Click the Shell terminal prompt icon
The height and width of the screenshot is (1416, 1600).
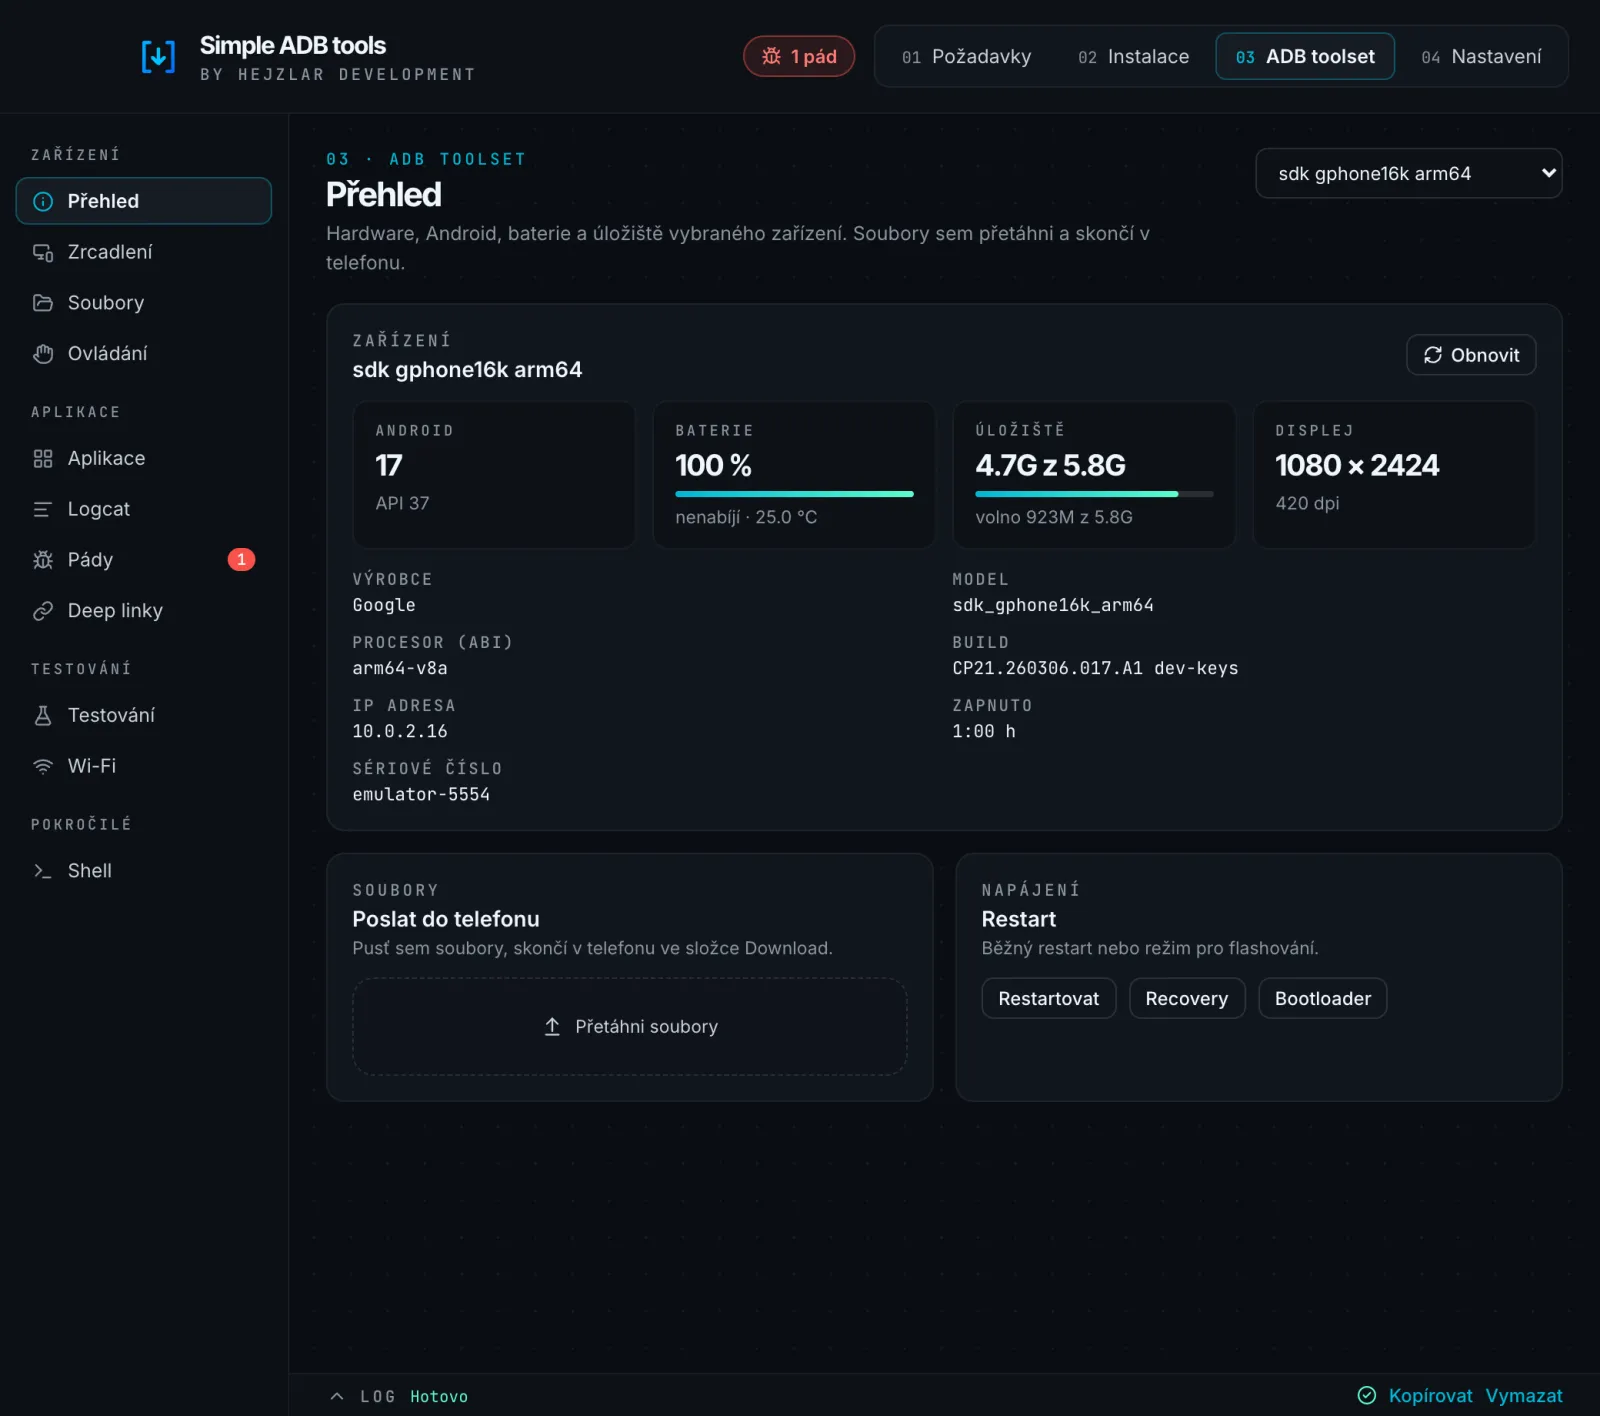(x=43, y=871)
